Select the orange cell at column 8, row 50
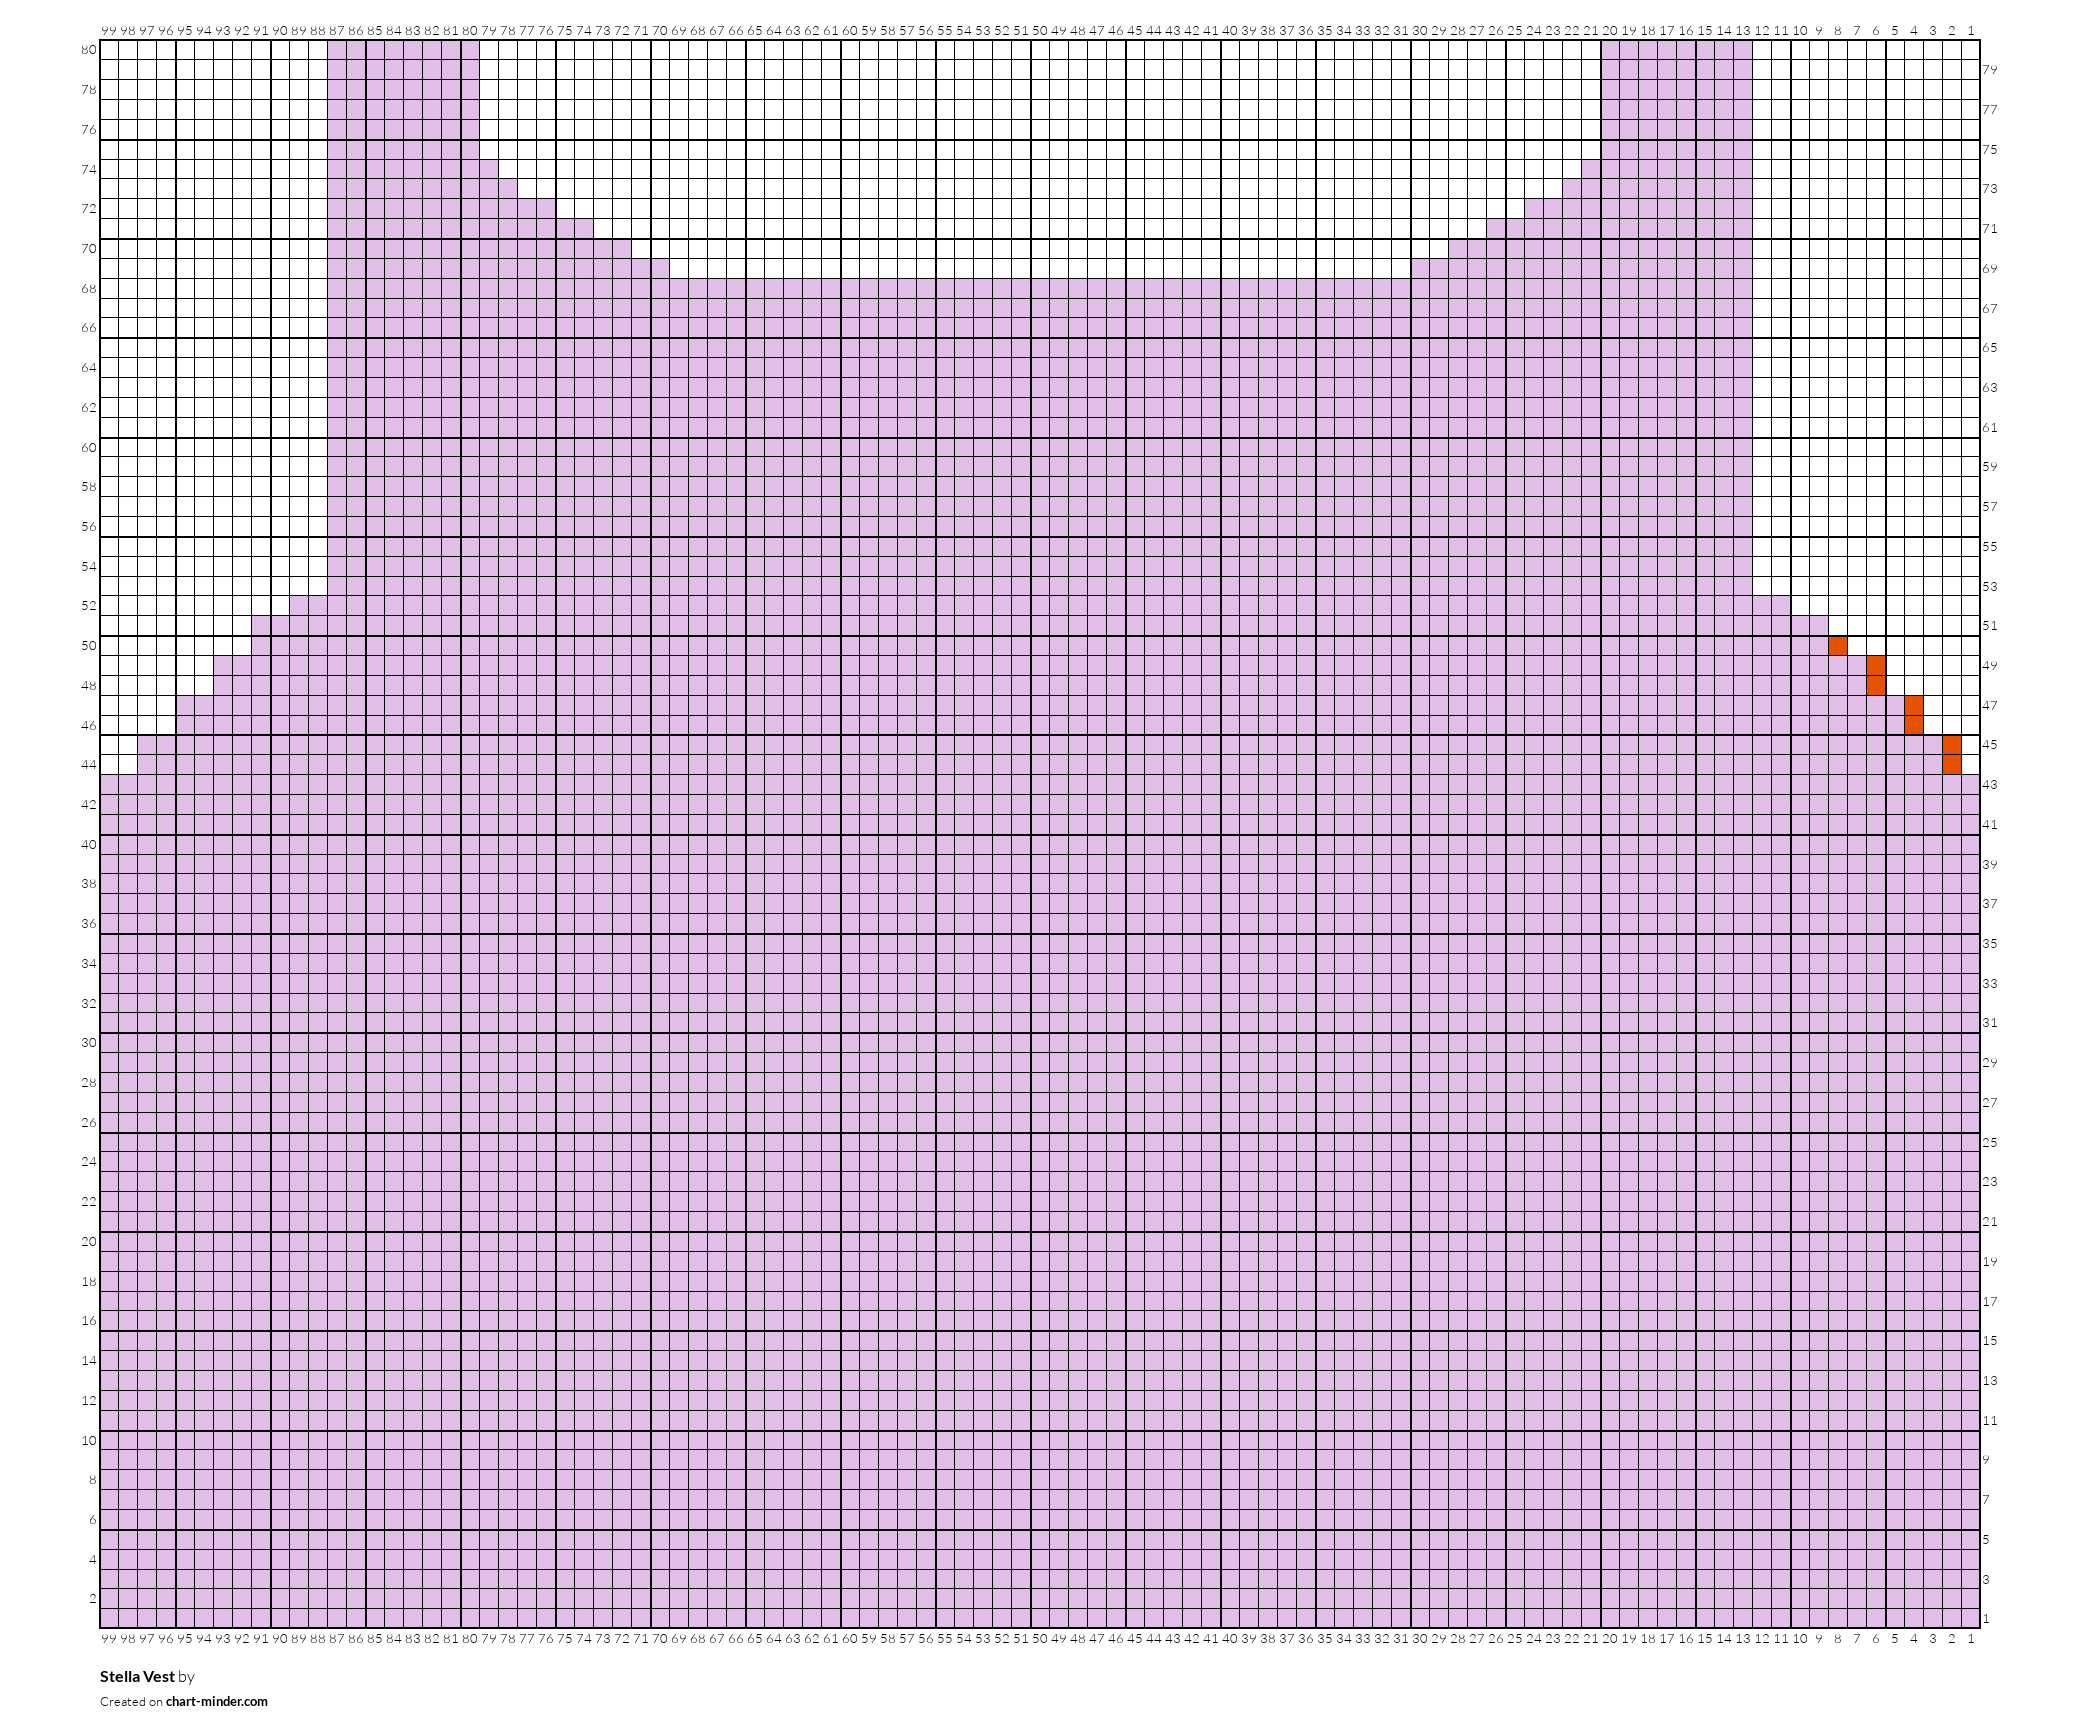 (x=1837, y=646)
